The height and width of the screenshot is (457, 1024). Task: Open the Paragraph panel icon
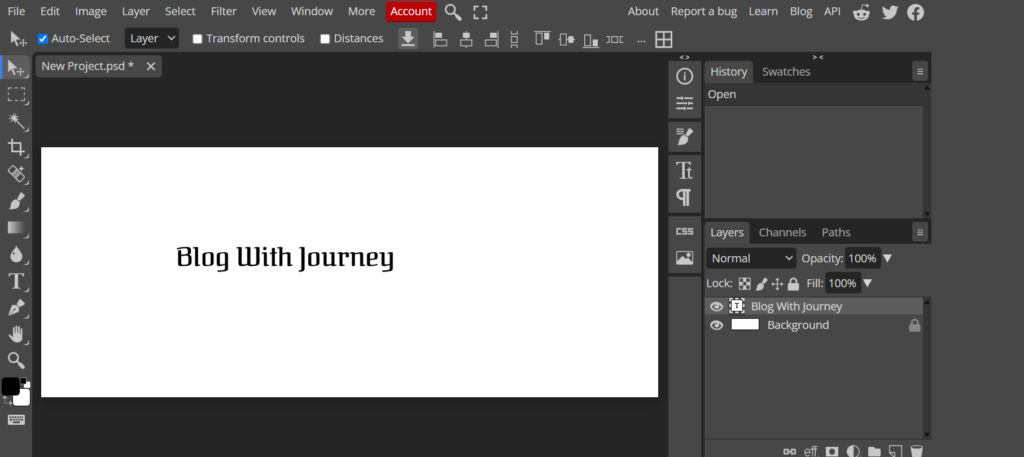pyautogui.click(x=684, y=197)
